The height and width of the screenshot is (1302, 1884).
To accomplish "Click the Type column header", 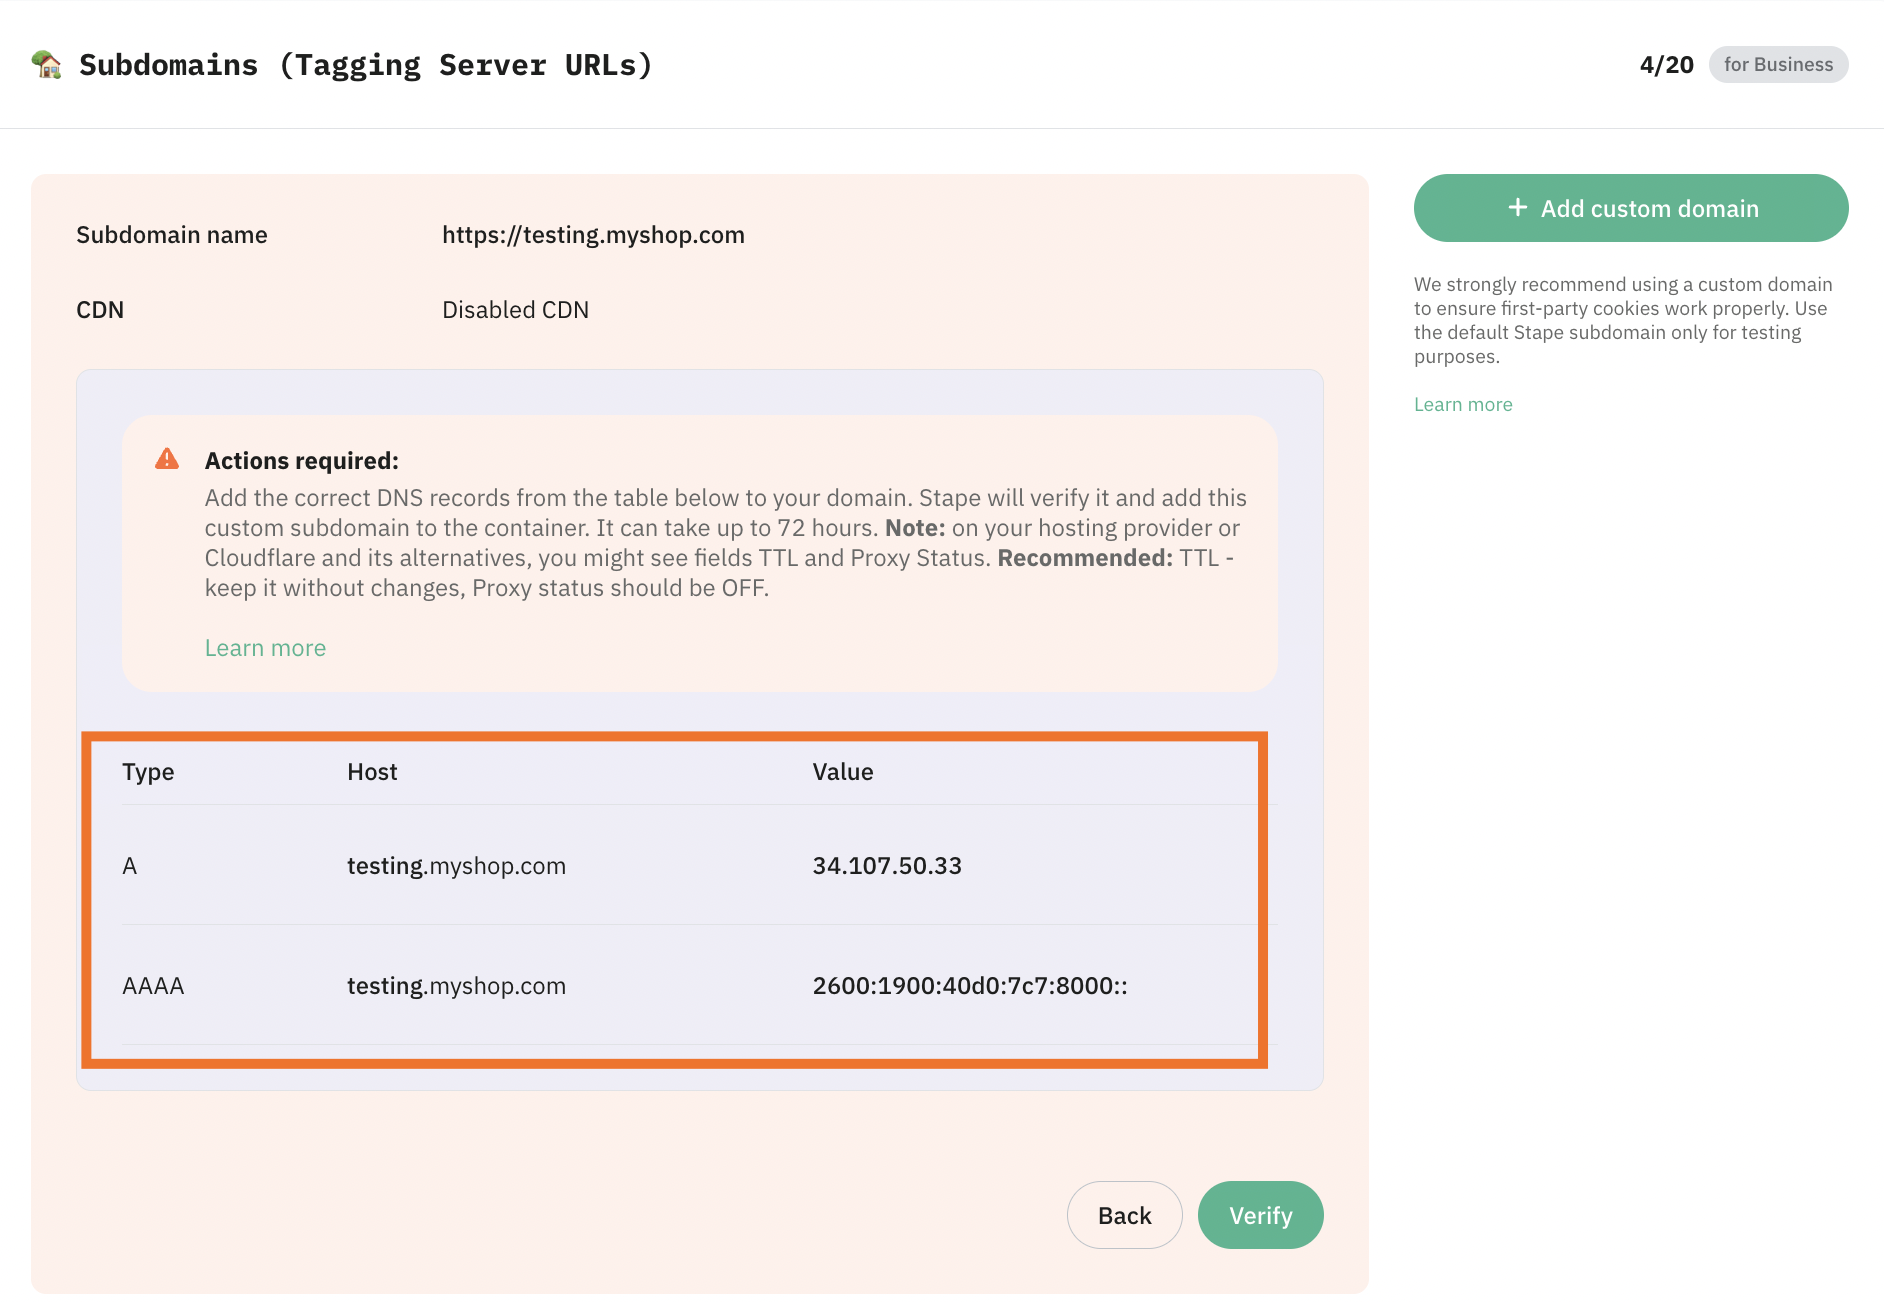I will [x=148, y=772].
